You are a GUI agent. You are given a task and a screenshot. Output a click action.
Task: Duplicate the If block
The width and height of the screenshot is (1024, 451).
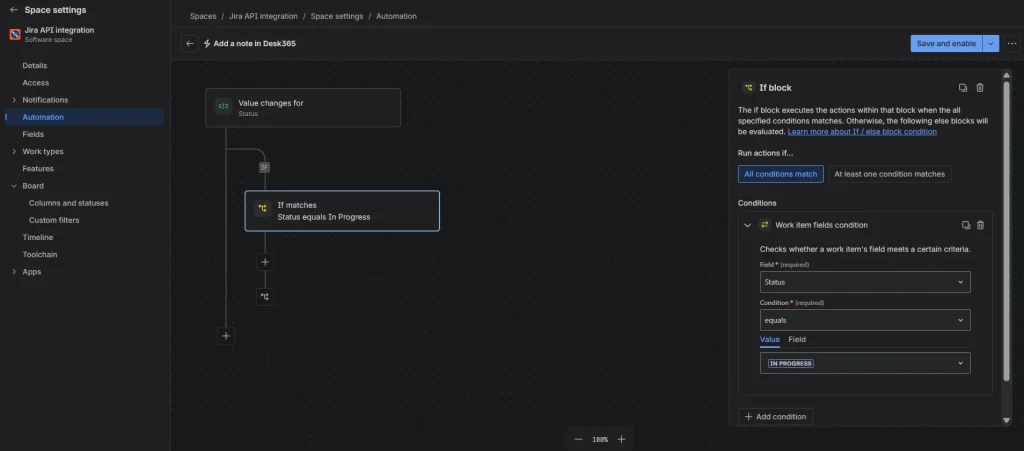[x=963, y=87]
